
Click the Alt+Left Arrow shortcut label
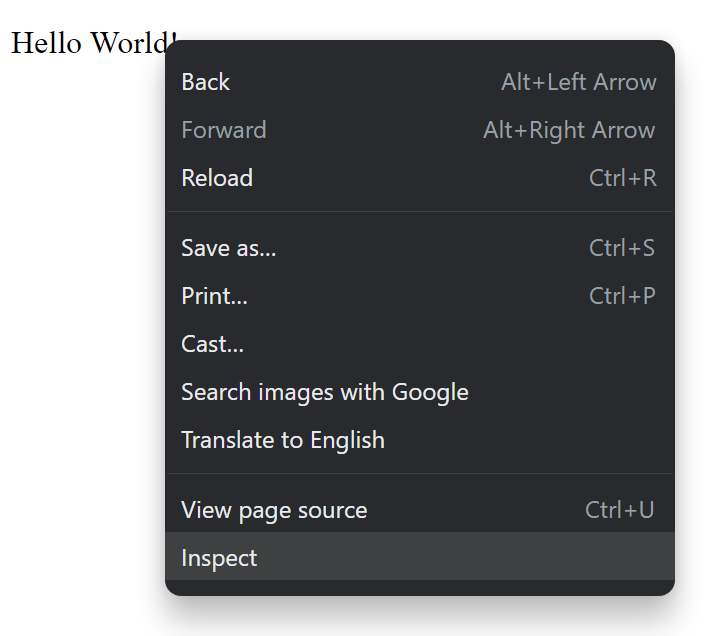click(x=578, y=82)
